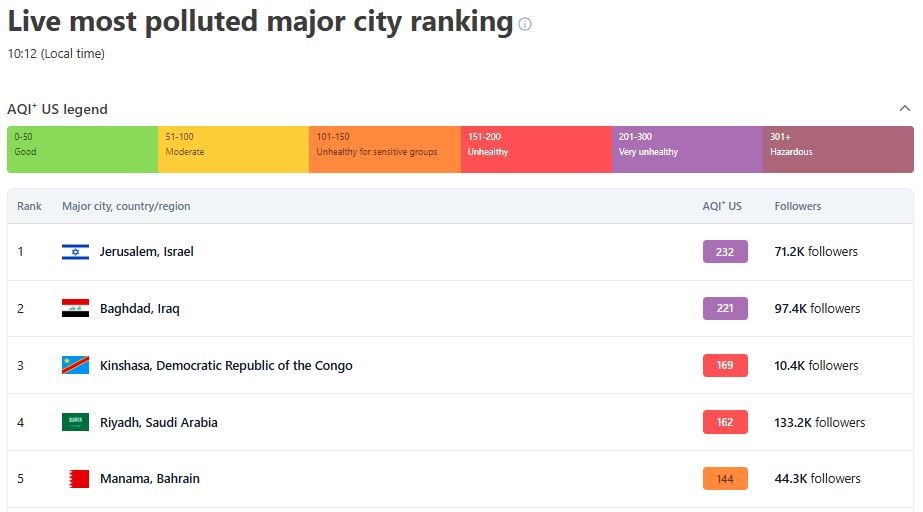Click the purple Very unhealthy legend swatch
The image size is (923, 512).
pyautogui.click(x=687, y=149)
